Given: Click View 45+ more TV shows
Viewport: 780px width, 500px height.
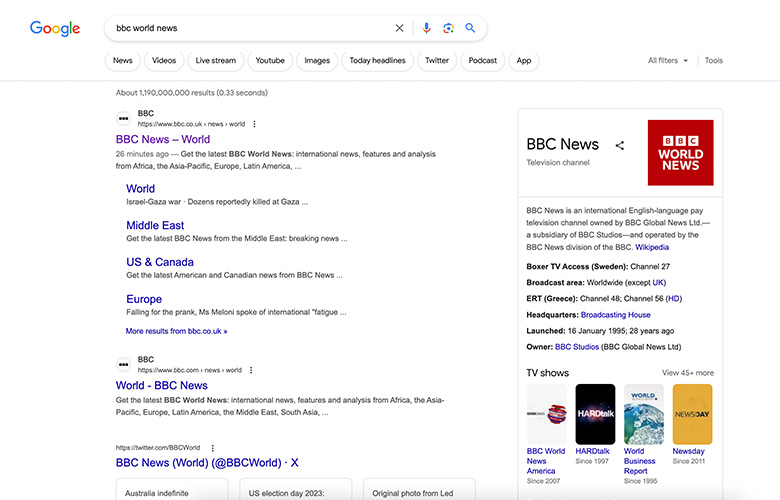Looking at the screenshot, I should click(x=687, y=373).
